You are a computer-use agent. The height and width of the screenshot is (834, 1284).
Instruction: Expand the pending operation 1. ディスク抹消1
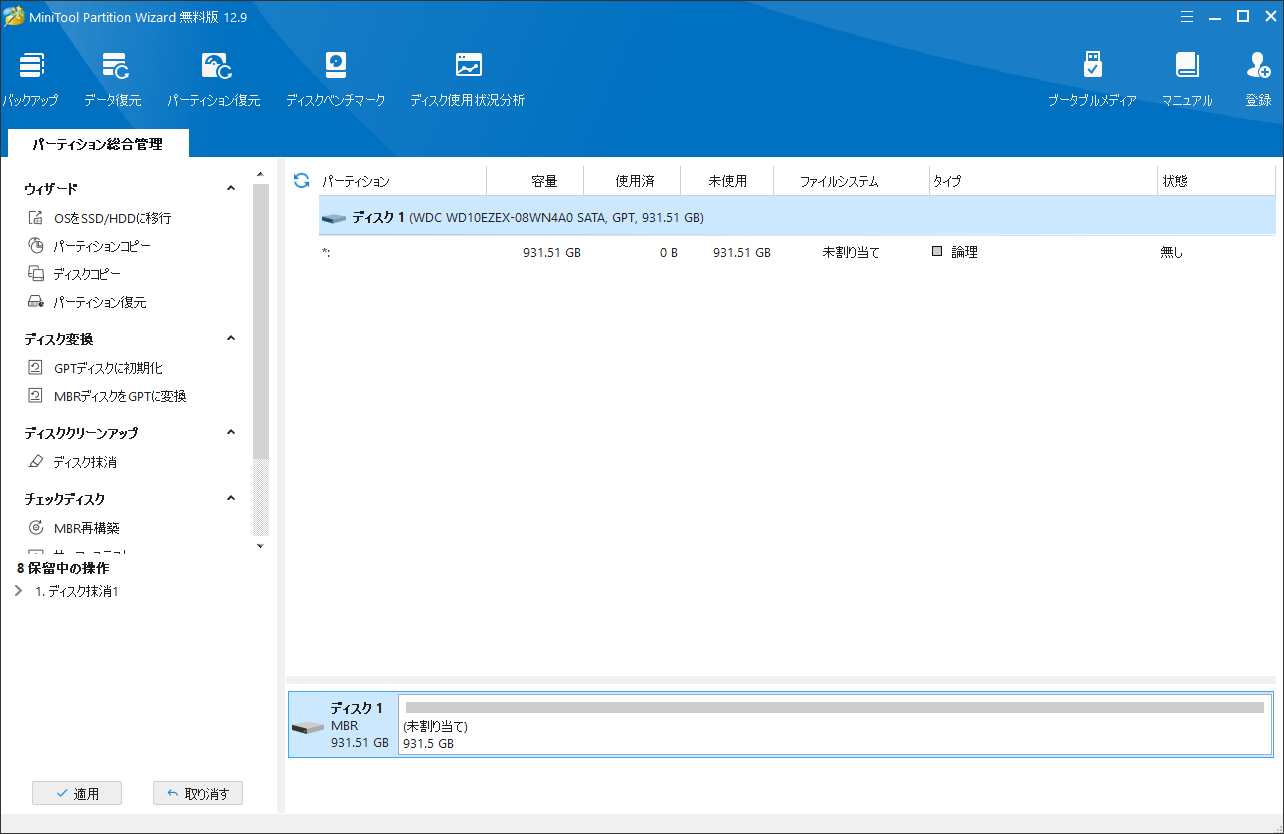19,591
